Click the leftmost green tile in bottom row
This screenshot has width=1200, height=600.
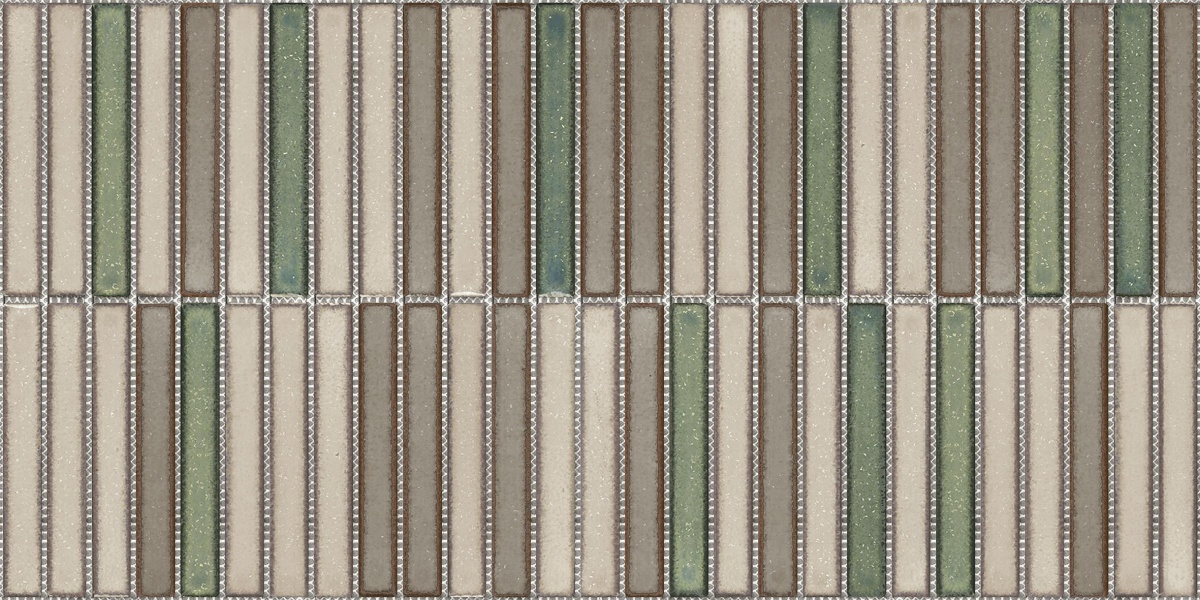[200, 450]
